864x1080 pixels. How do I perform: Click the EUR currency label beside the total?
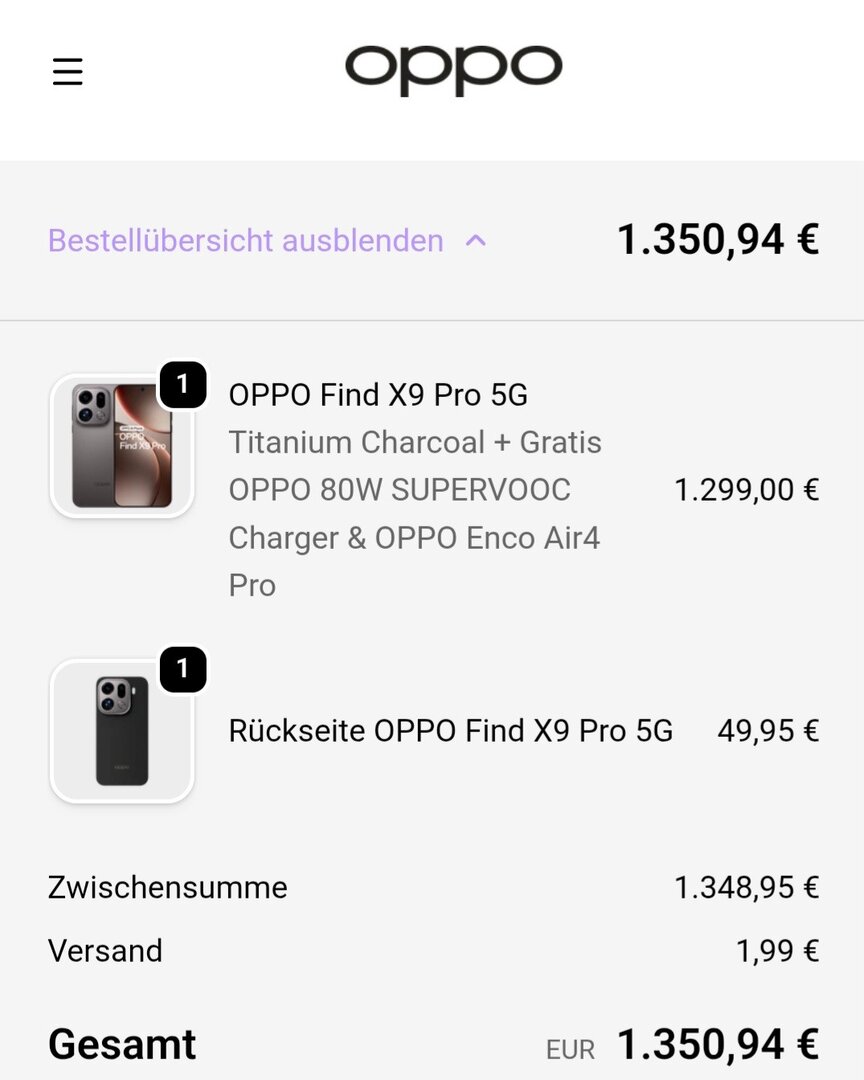point(570,1049)
